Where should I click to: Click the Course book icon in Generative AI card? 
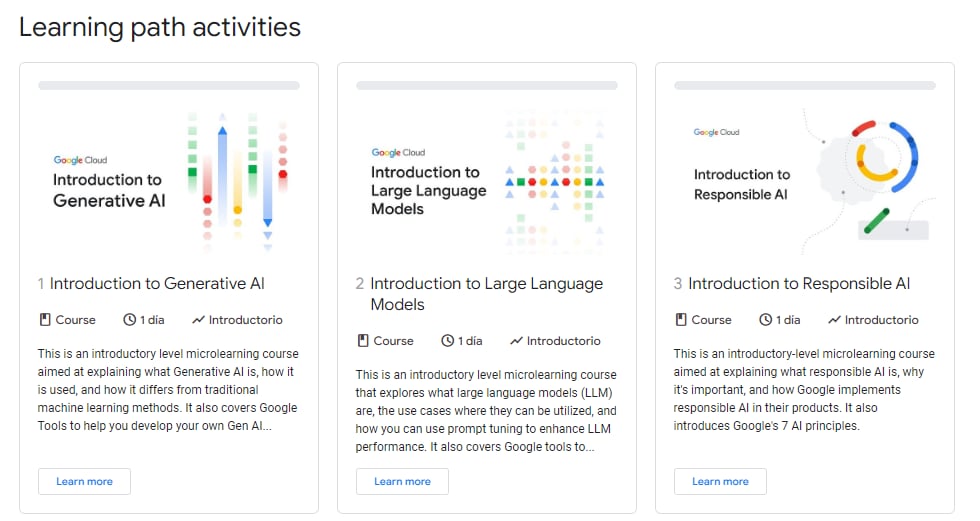44,320
